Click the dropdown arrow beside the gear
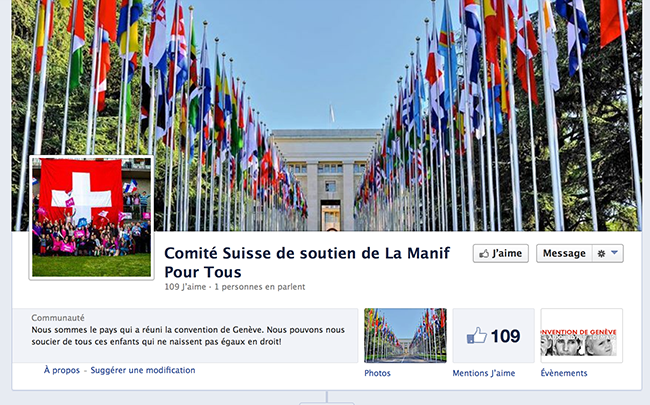Screen dimensions: 650x405 (x=614, y=253)
